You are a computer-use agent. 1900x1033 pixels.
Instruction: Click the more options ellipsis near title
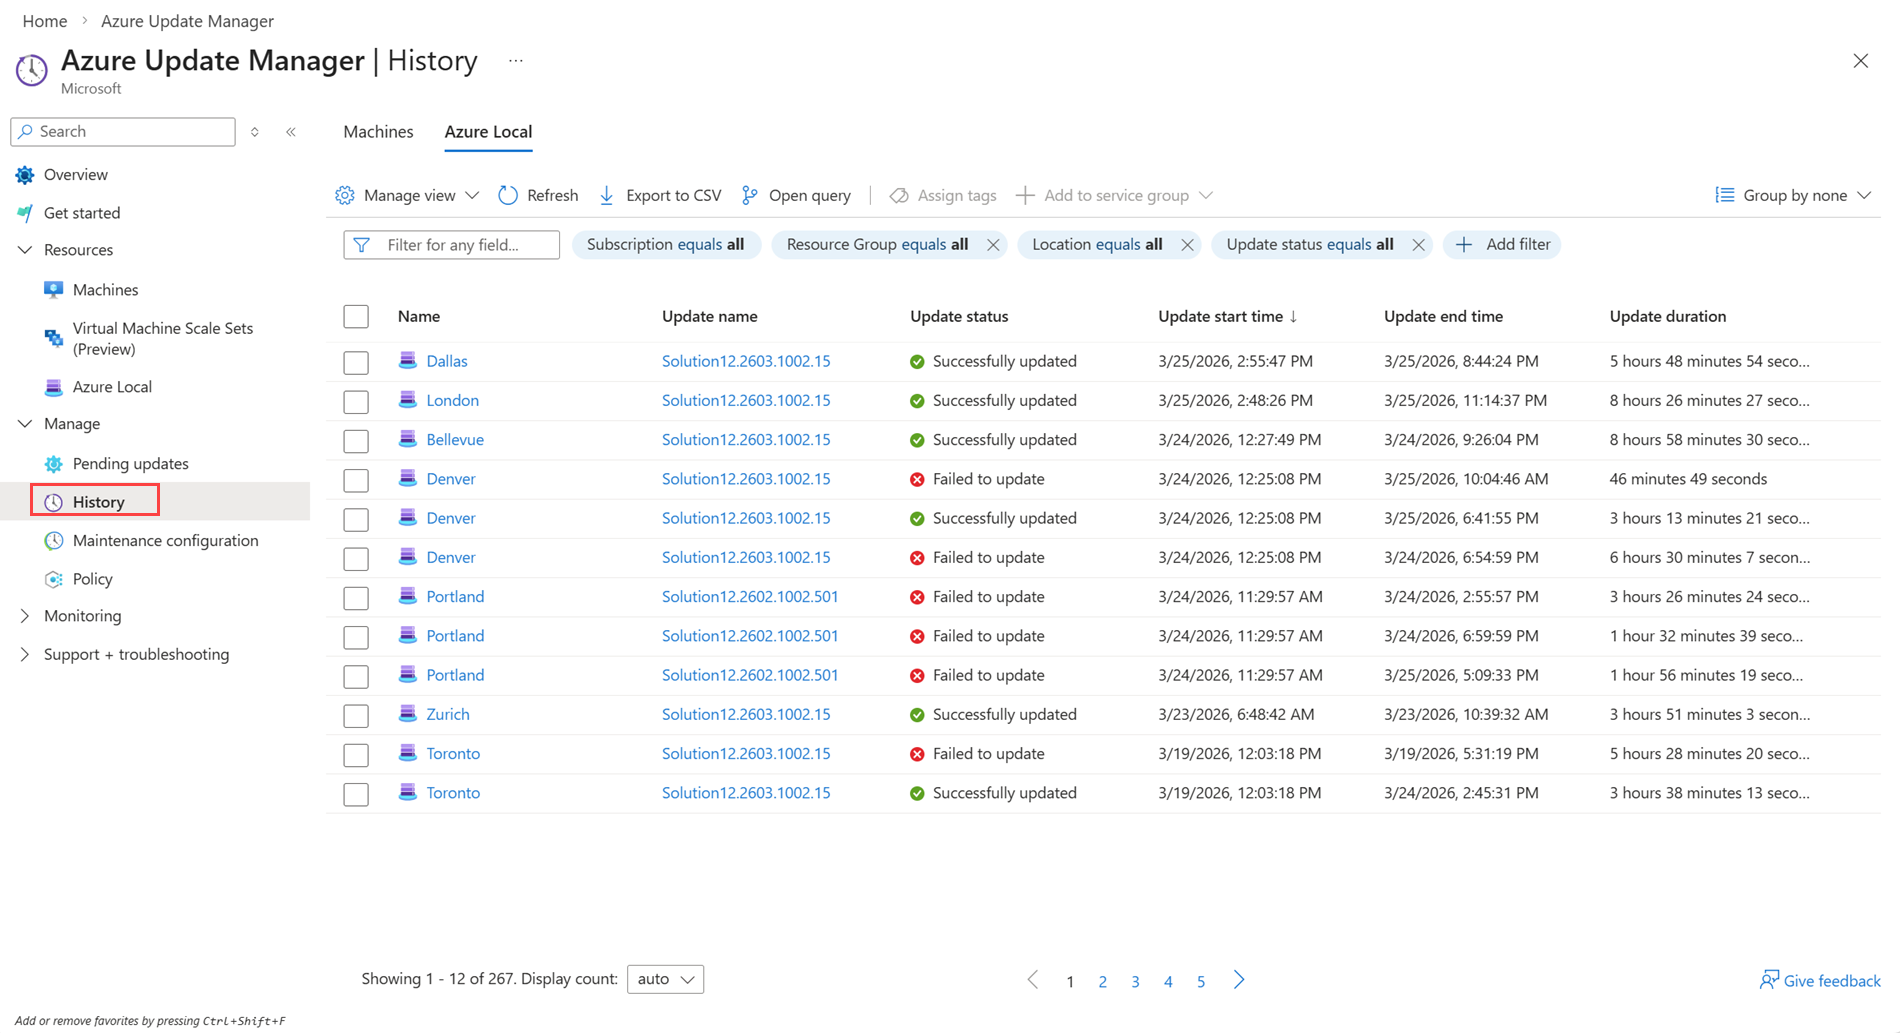point(515,61)
